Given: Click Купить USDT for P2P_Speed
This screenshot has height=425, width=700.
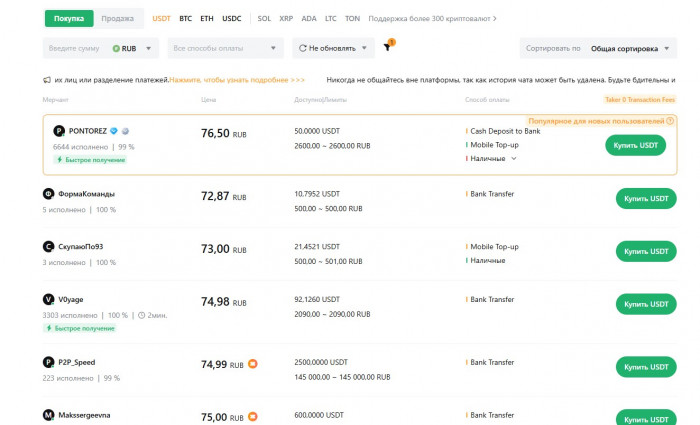Looking at the screenshot, I should coord(646,367).
